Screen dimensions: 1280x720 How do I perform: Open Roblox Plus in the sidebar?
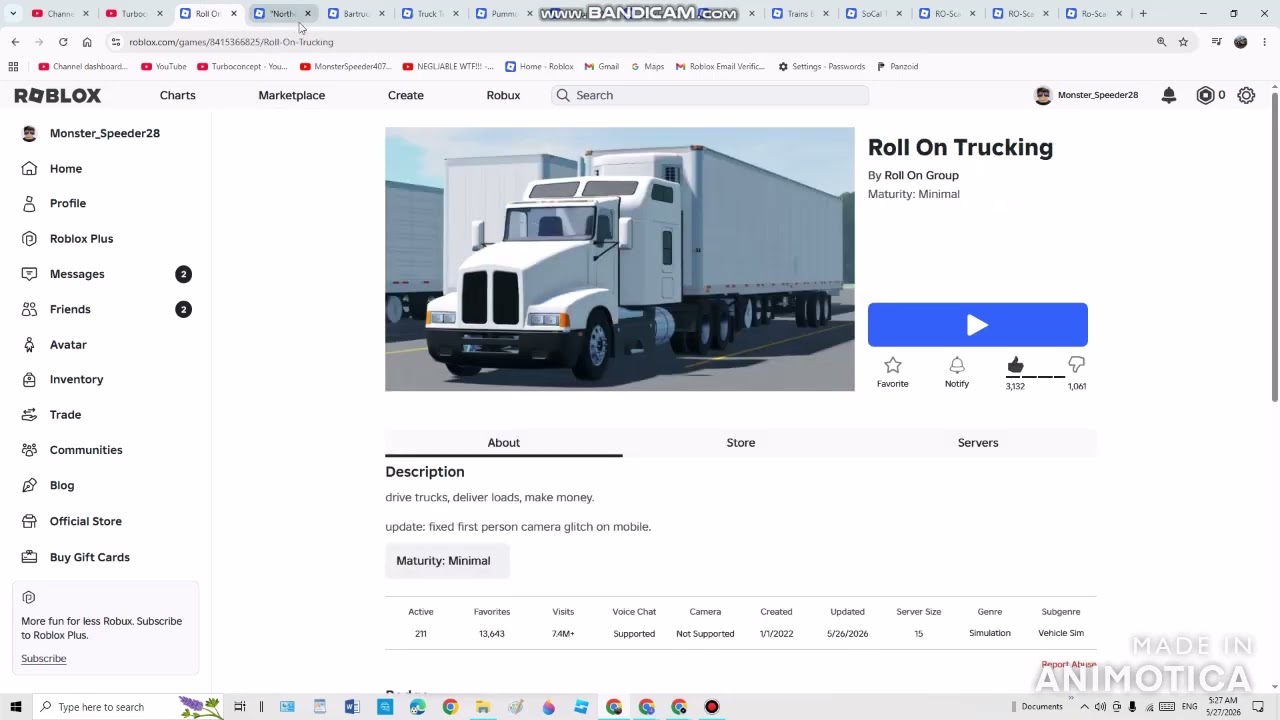point(81,238)
